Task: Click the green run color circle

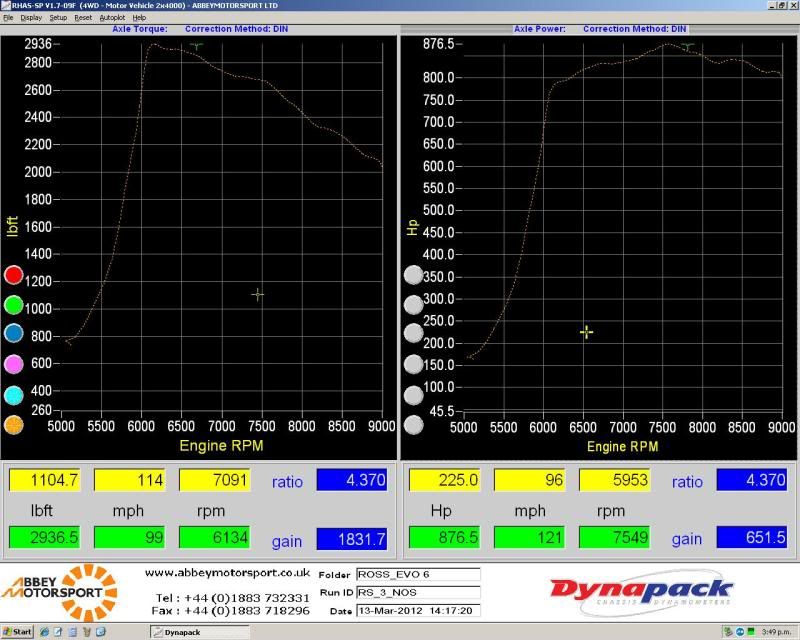Action: pos(14,305)
